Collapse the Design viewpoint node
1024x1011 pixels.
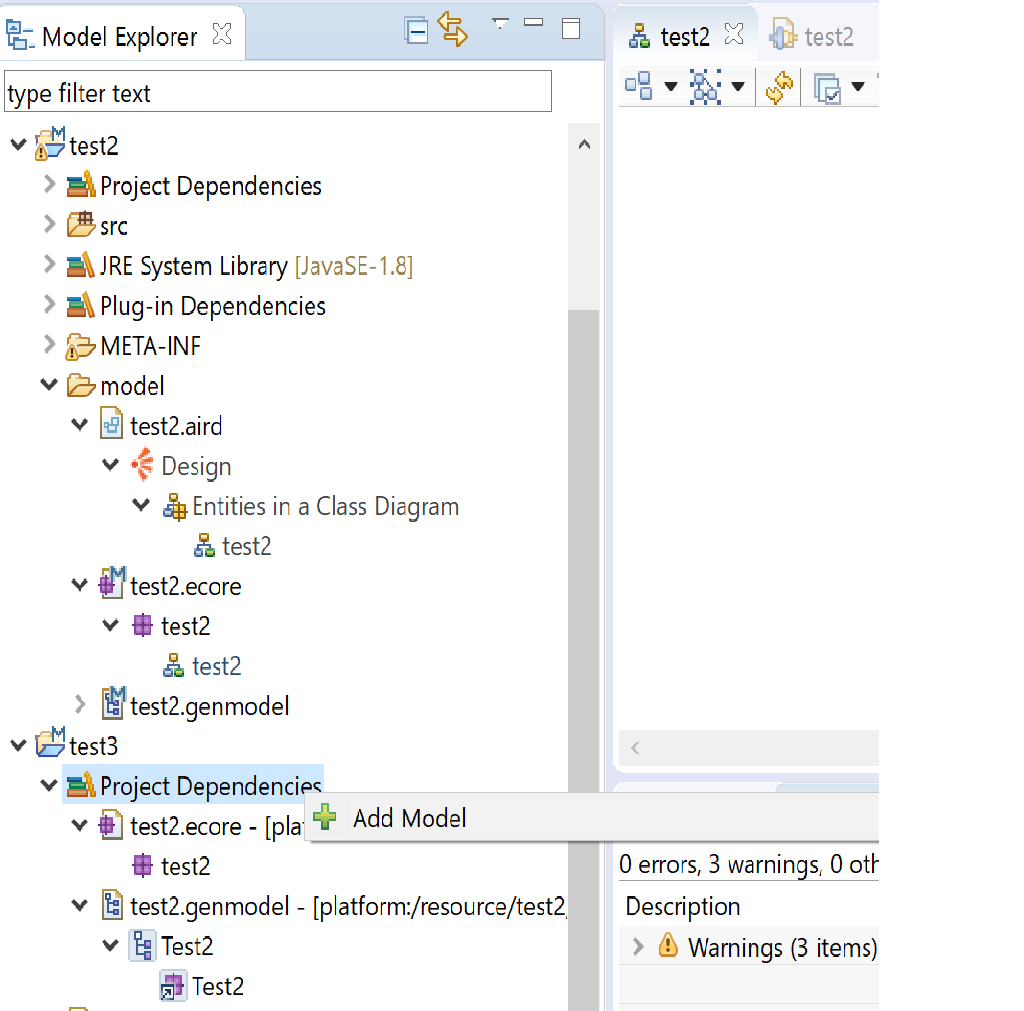[x=111, y=464]
